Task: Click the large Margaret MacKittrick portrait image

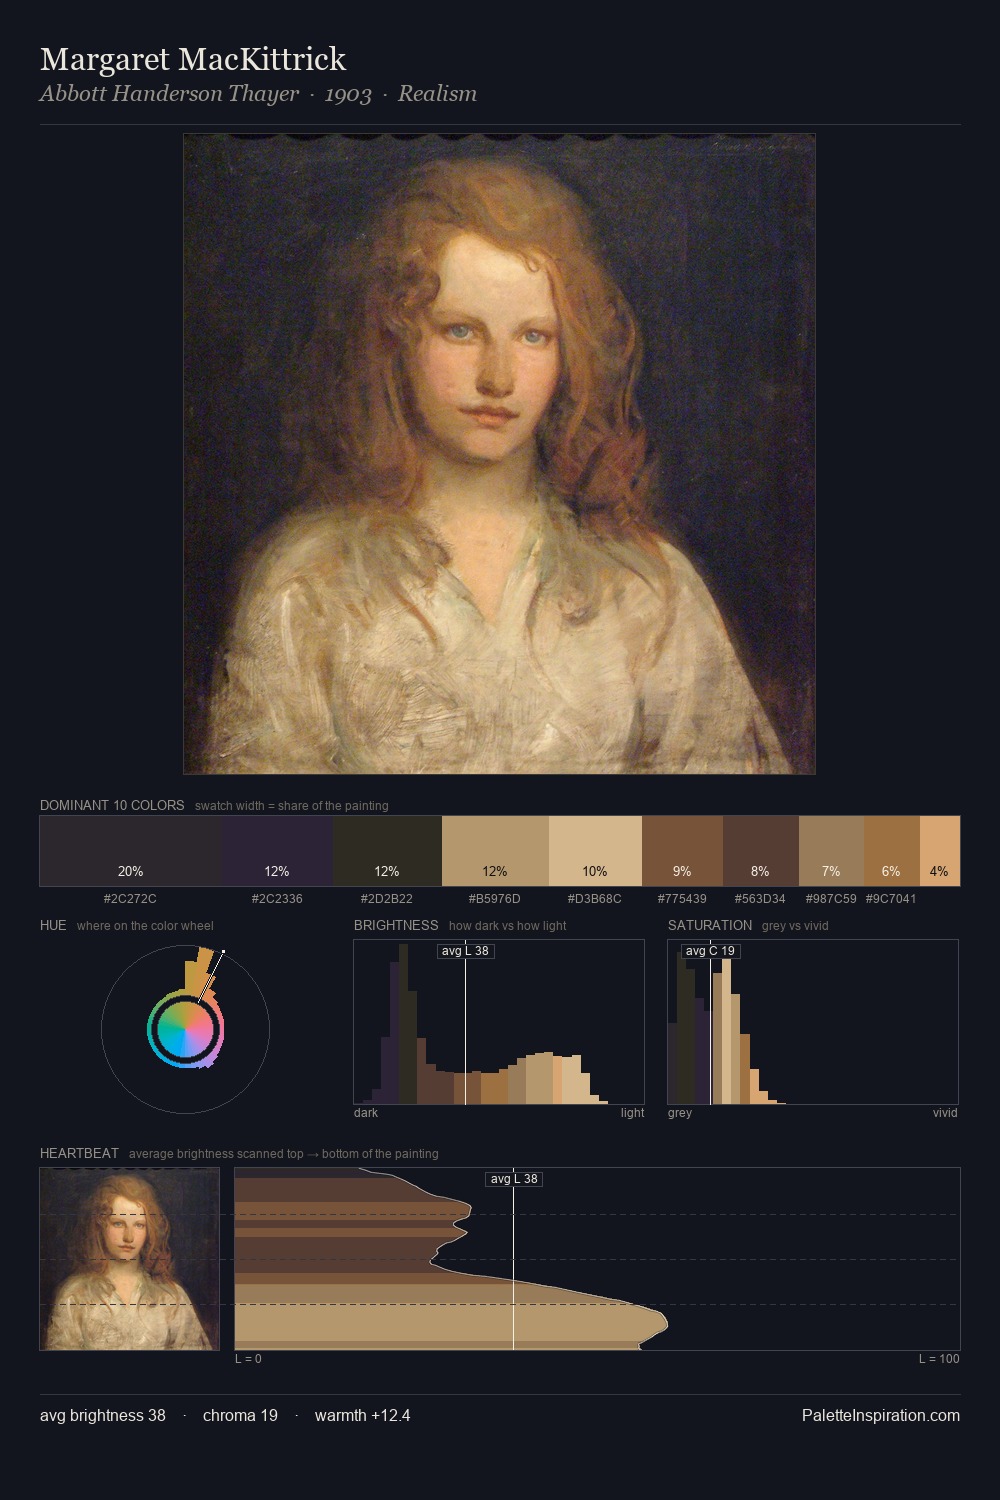Action: [499, 454]
